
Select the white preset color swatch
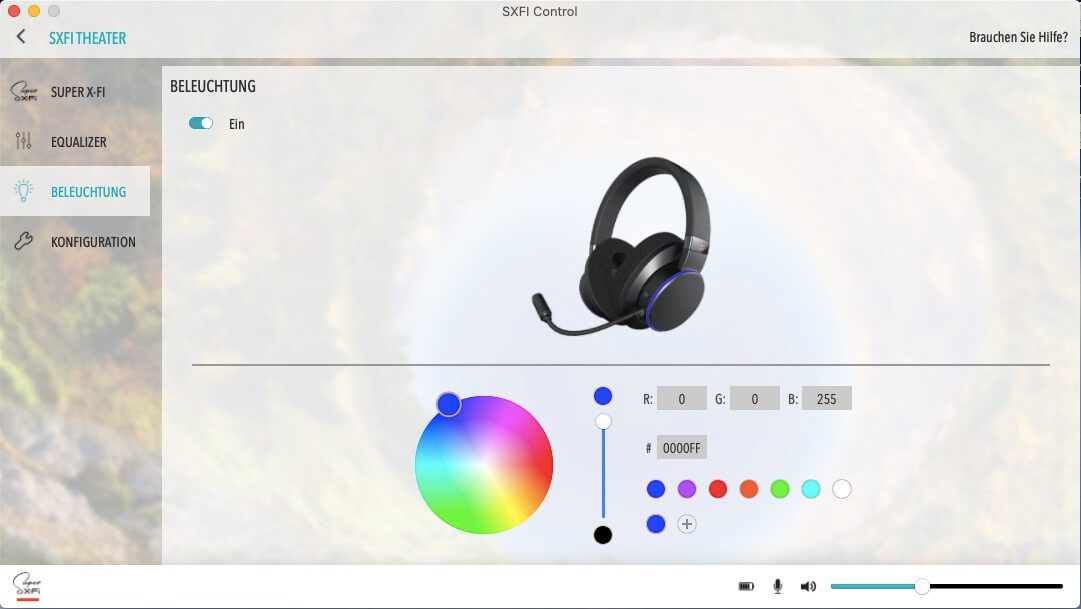coord(842,489)
